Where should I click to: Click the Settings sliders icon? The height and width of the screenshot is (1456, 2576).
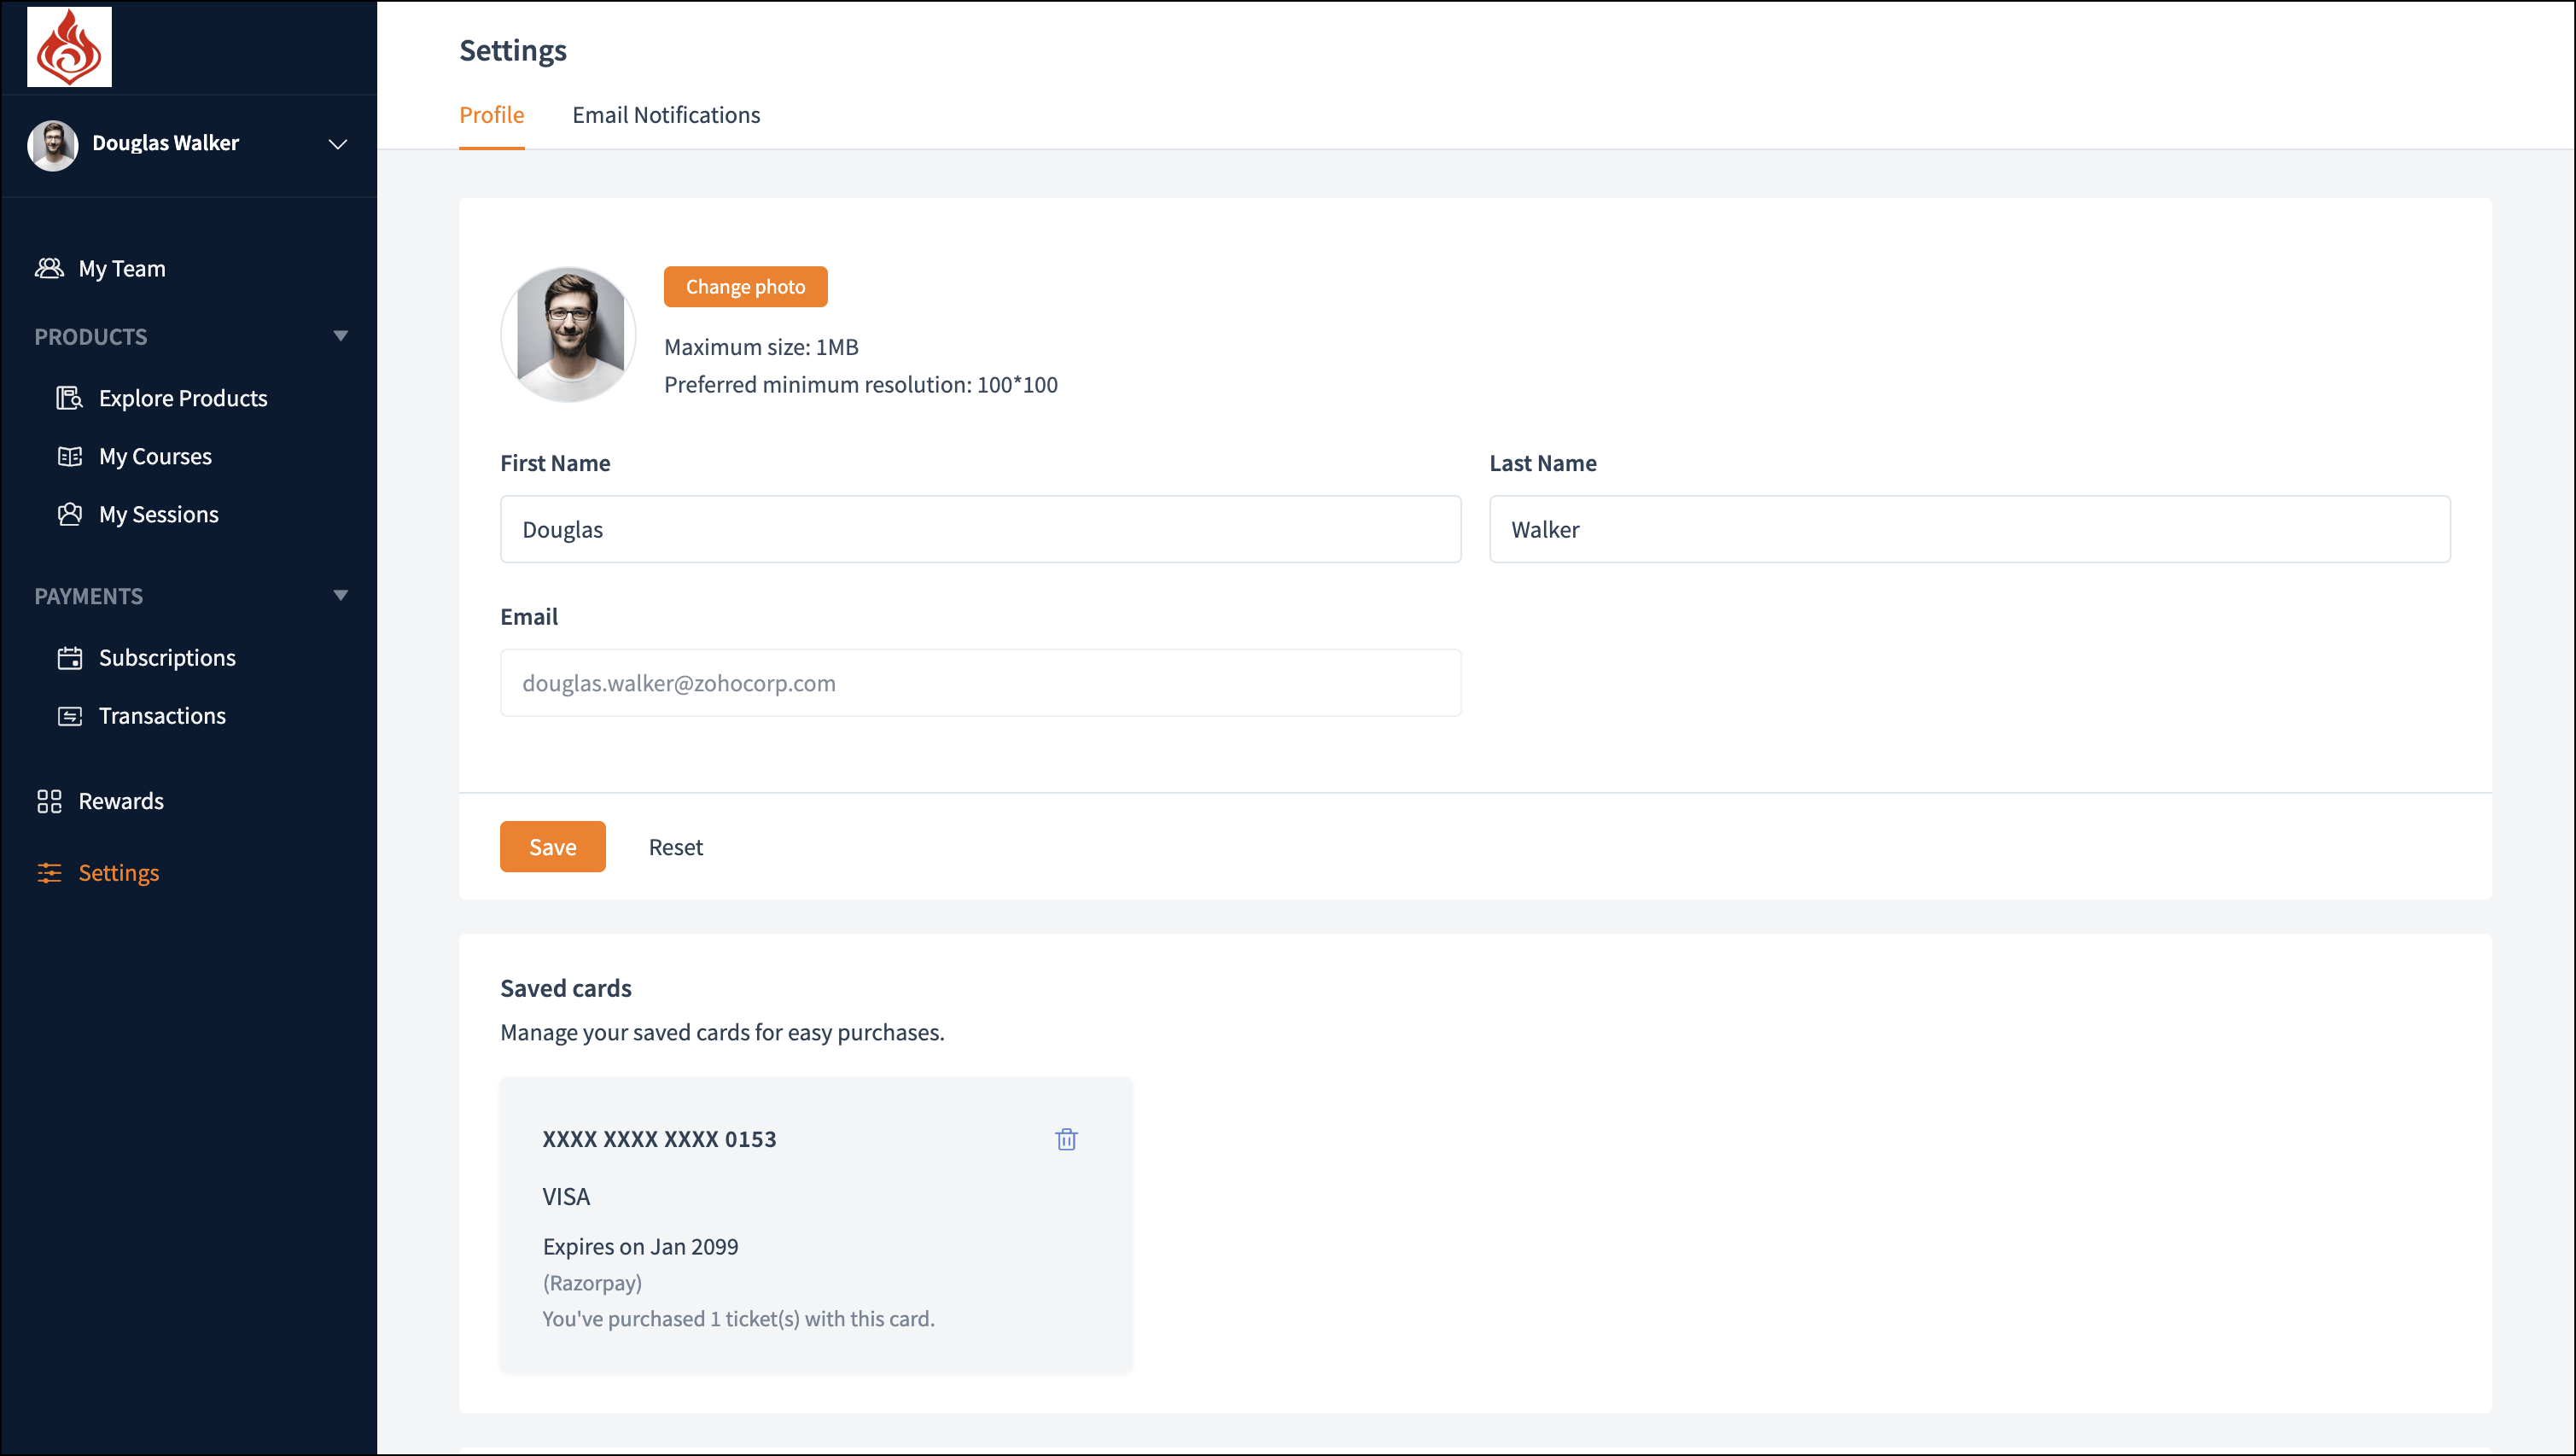[49, 873]
